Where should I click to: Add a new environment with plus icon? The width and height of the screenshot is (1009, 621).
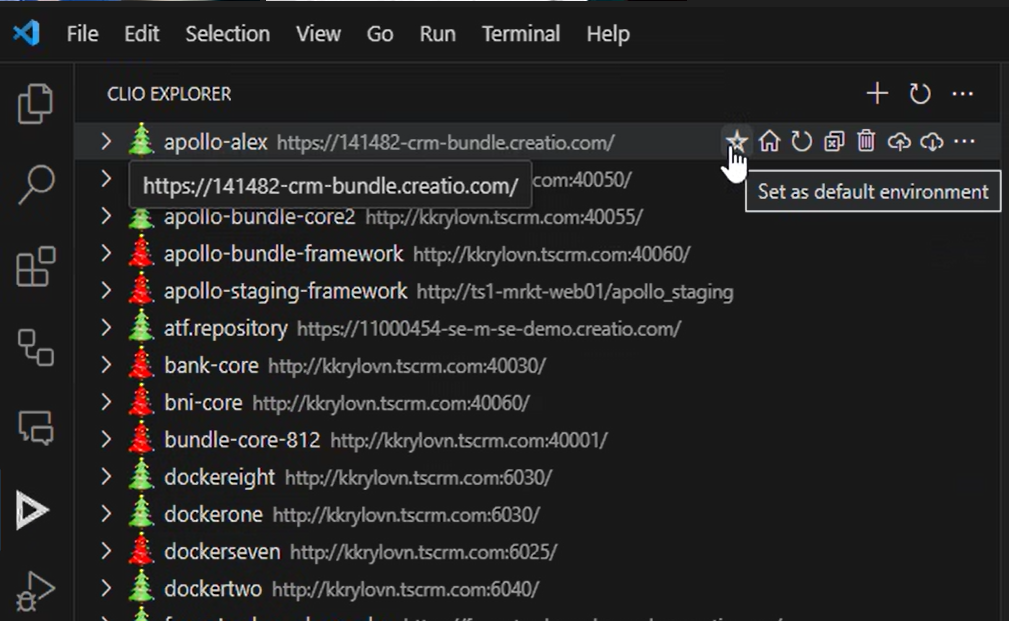coord(877,94)
